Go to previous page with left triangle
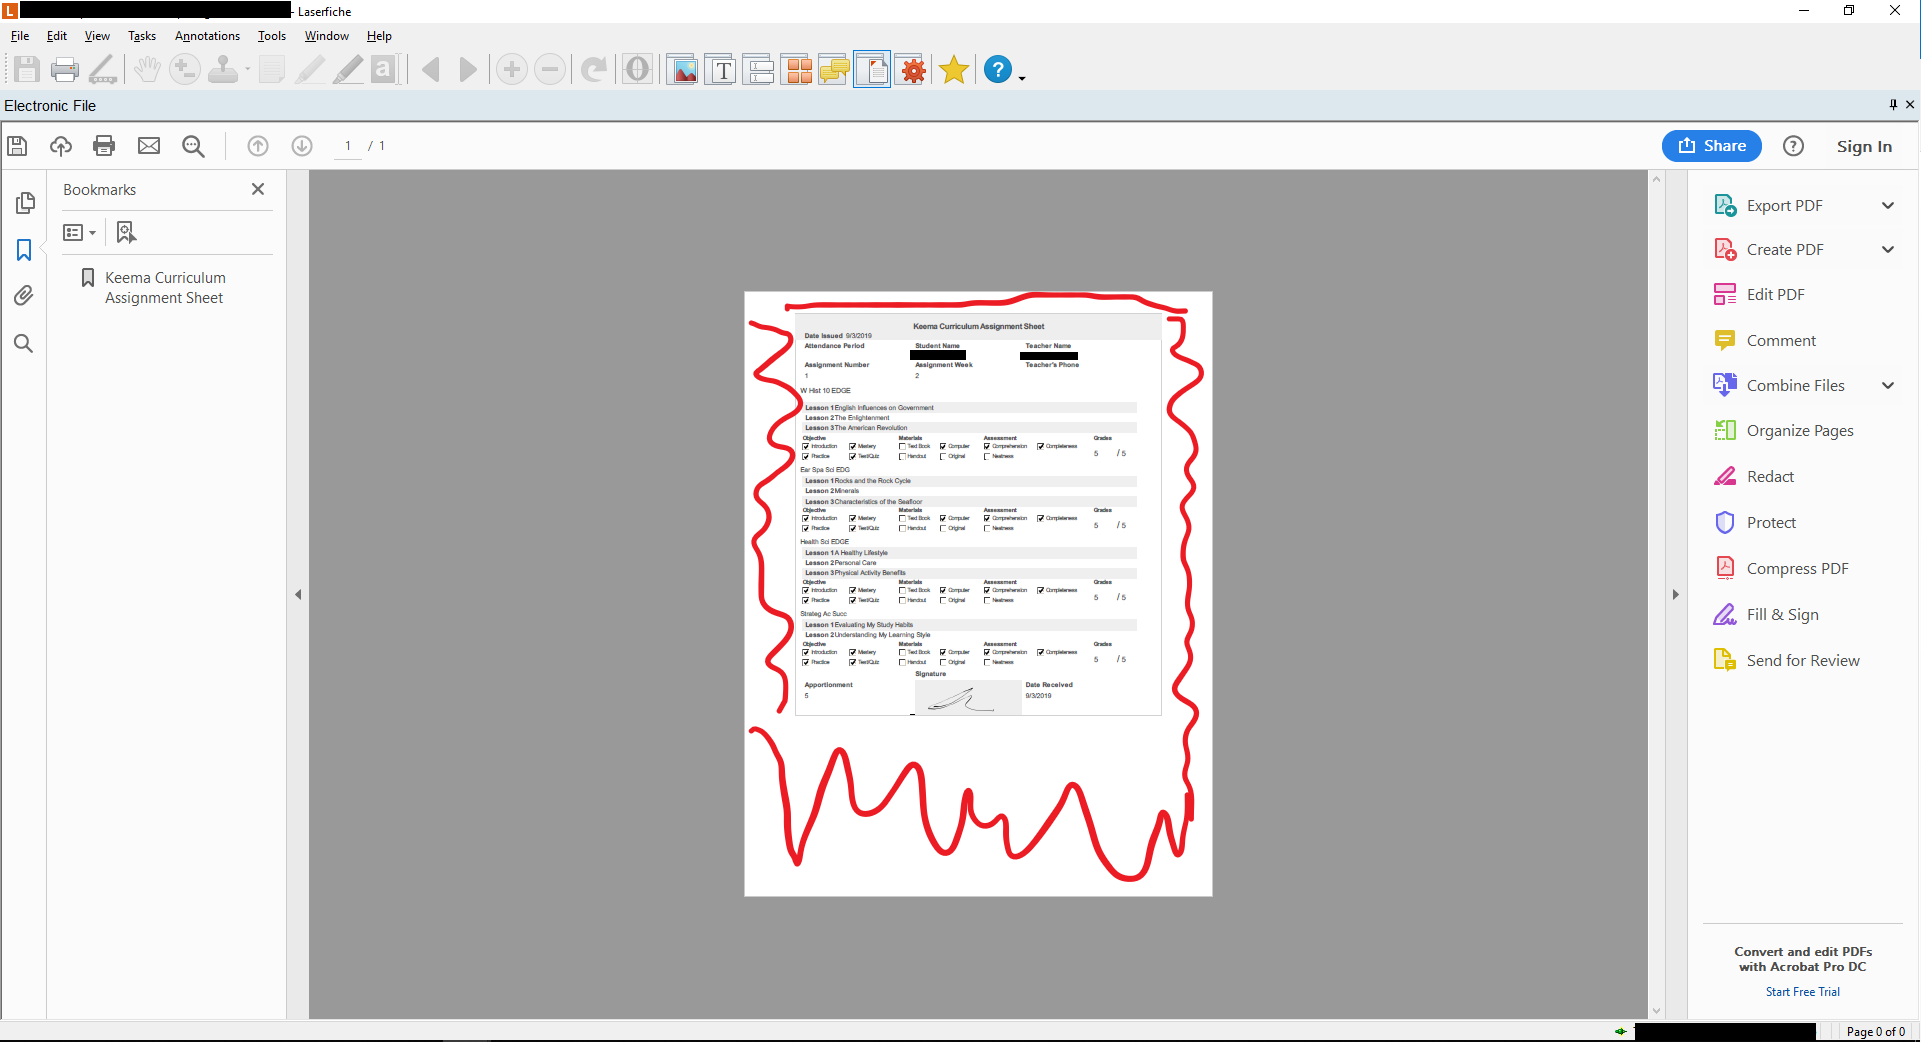The image size is (1921, 1042). (x=431, y=70)
